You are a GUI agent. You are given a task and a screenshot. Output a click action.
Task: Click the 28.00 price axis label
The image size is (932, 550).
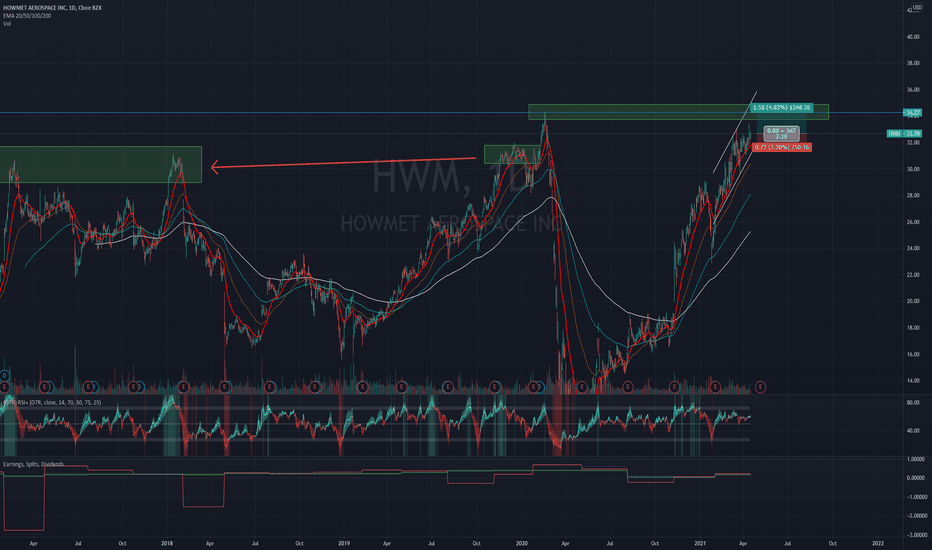[x=912, y=195]
